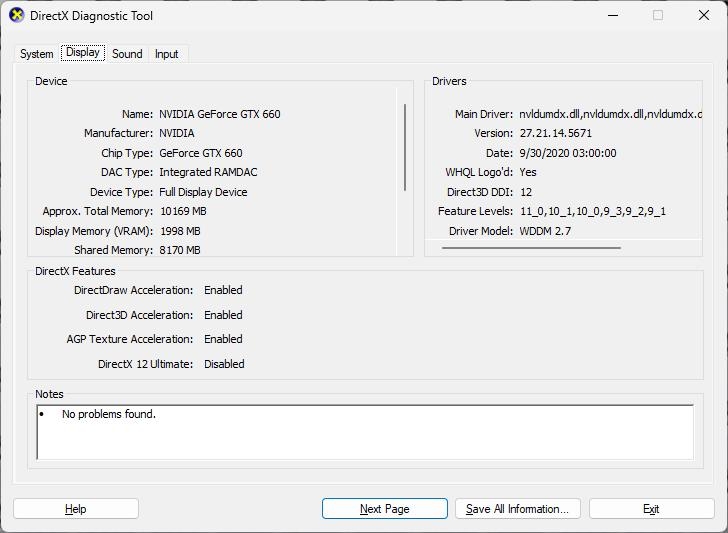Screen dimensions: 728x533
Task: Open the Sound tab
Action: click(127, 54)
